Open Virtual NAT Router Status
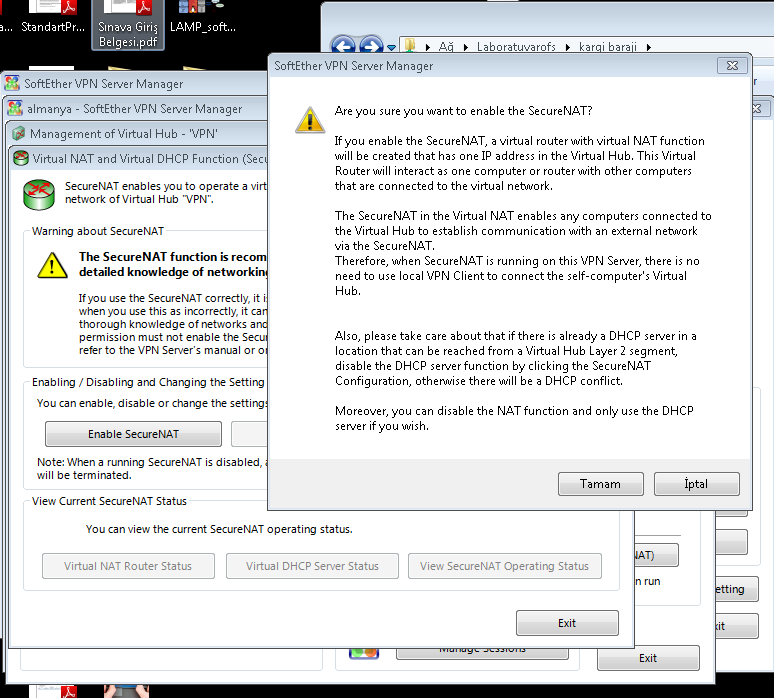 pyautogui.click(x=128, y=566)
